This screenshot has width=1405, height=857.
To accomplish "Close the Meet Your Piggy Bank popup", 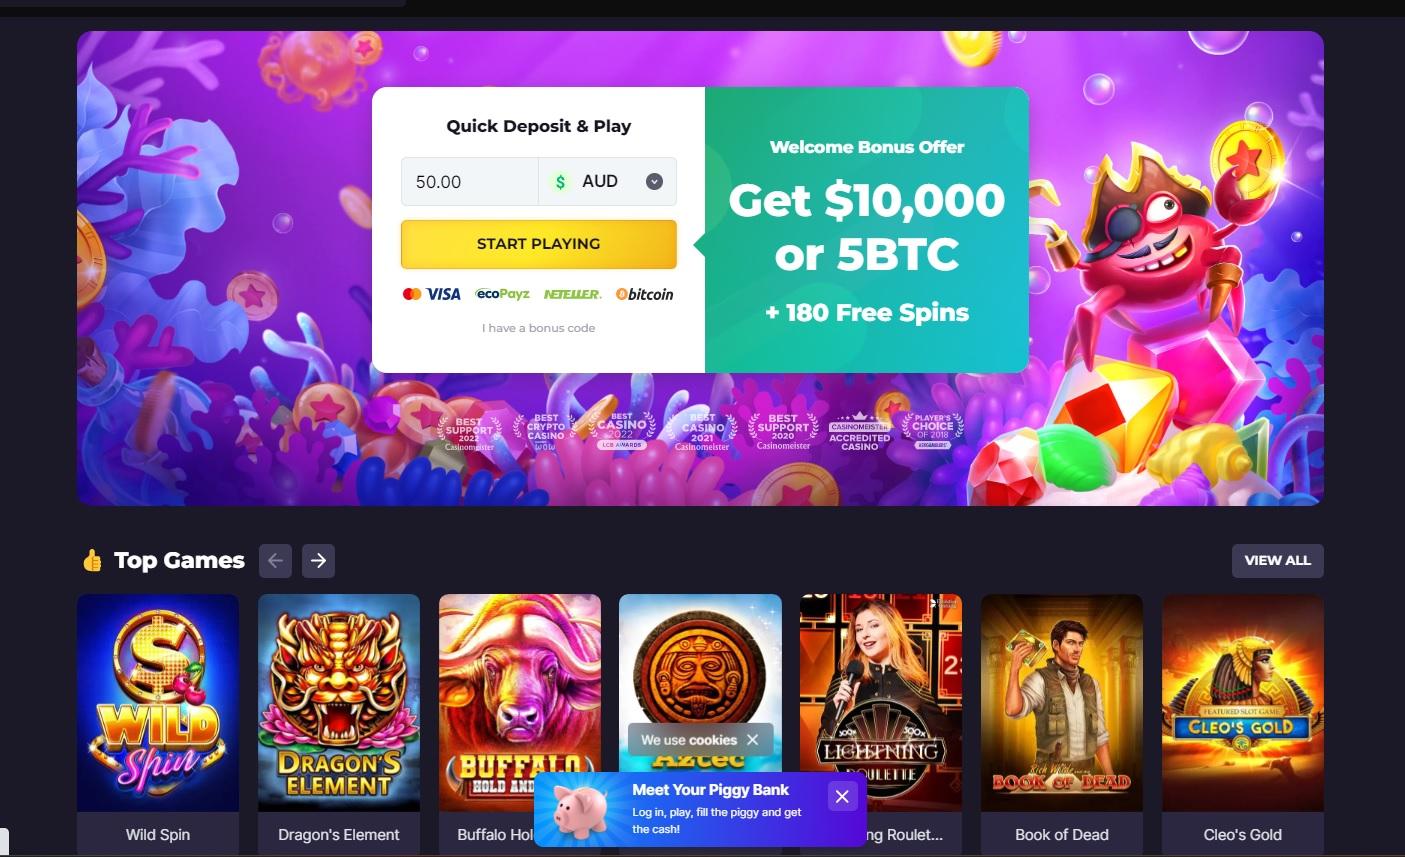I will [x=842, y=796].
